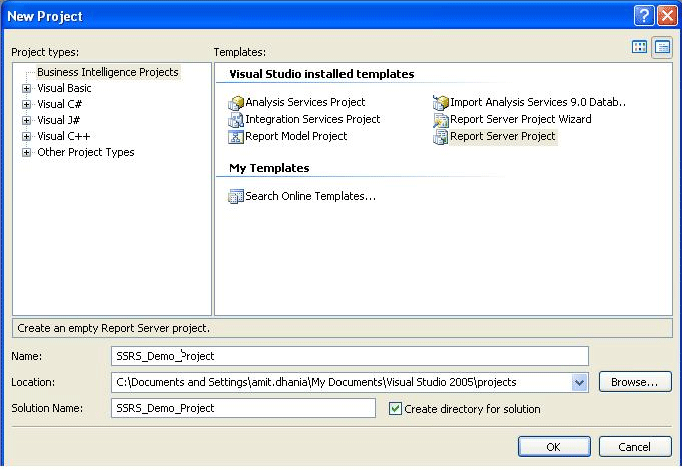This screenshot has height=470, width=682.
Task: Expand the Visual C# node
Action: tap(27, 105)
